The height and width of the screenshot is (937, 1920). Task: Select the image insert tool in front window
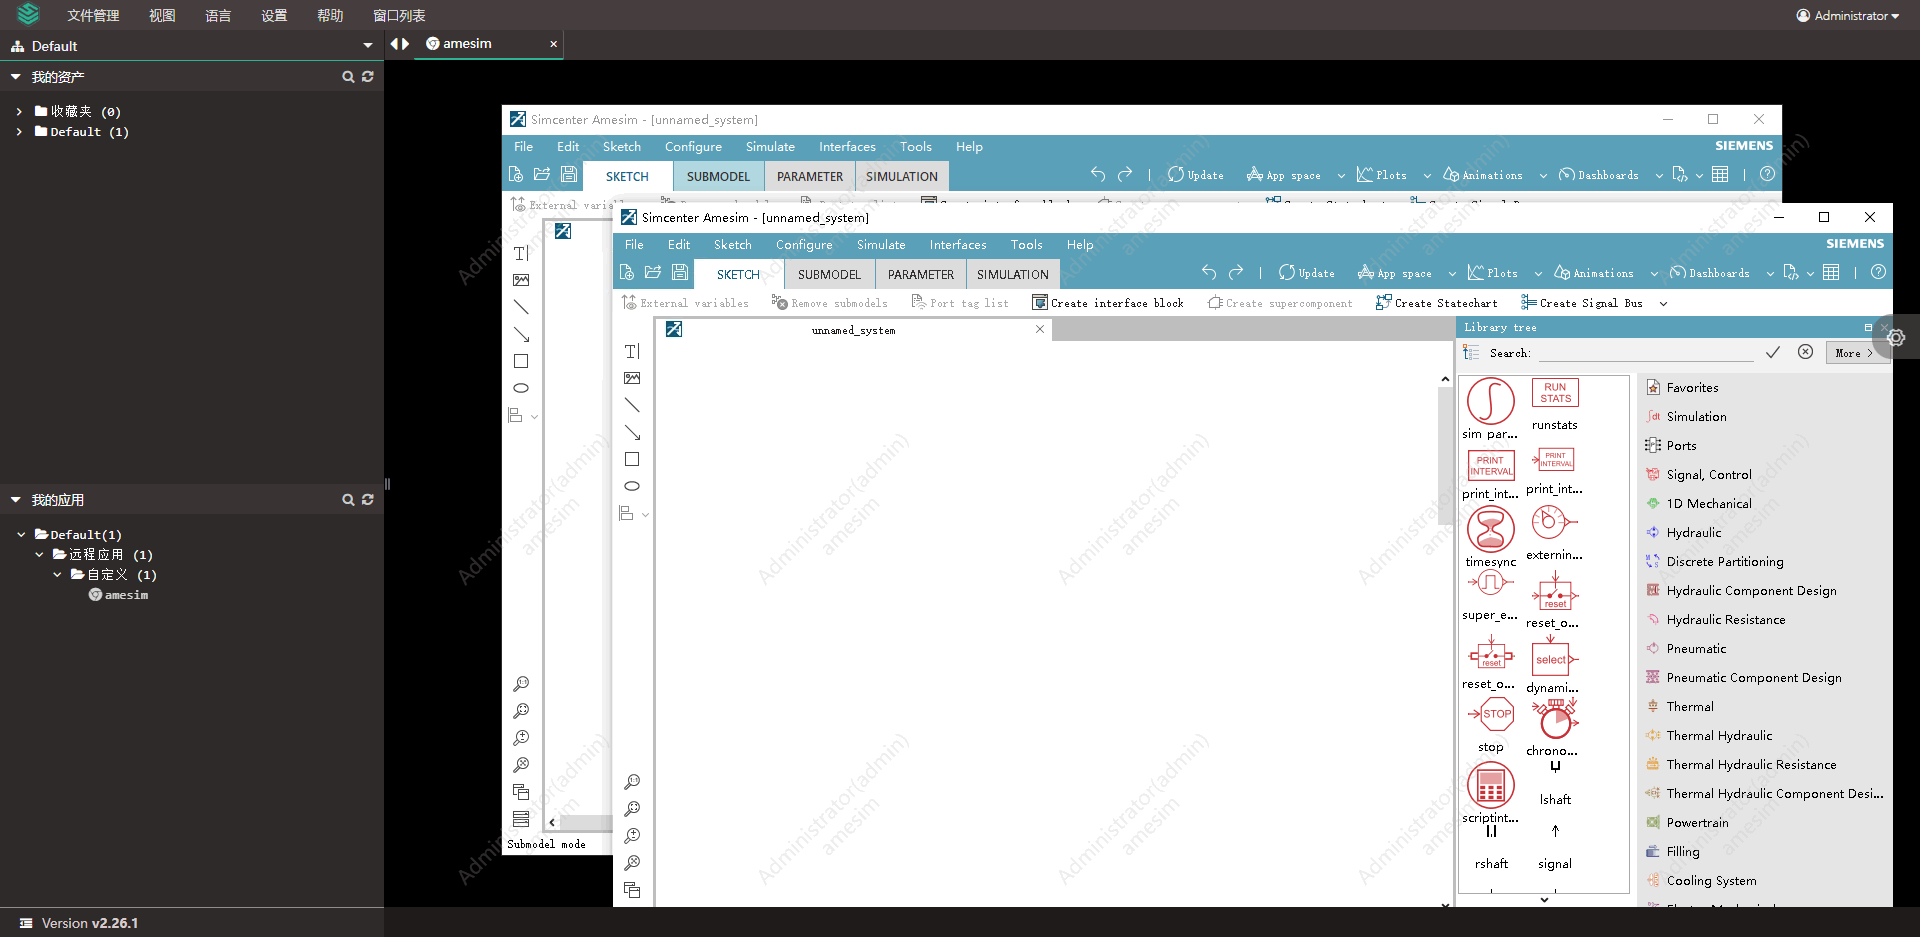[x=632, y=378]
